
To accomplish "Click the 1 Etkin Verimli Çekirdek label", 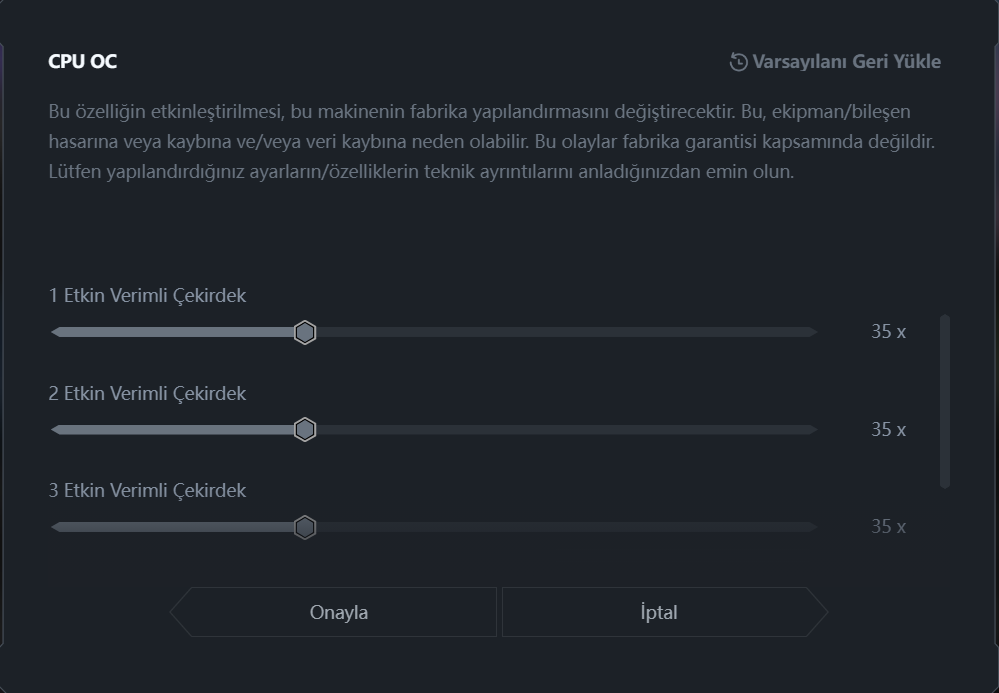I will 147,296.
